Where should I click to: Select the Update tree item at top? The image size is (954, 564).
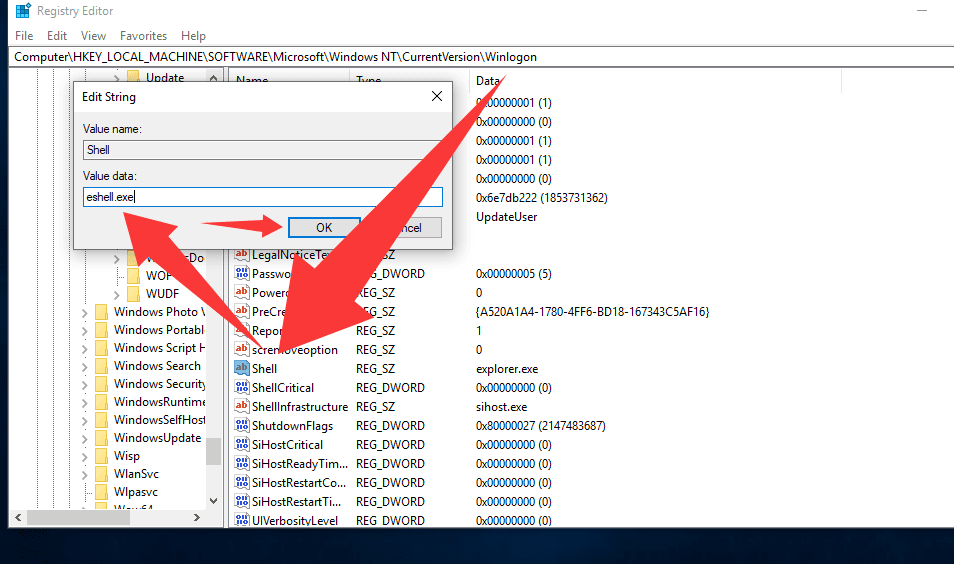point(165,77)
